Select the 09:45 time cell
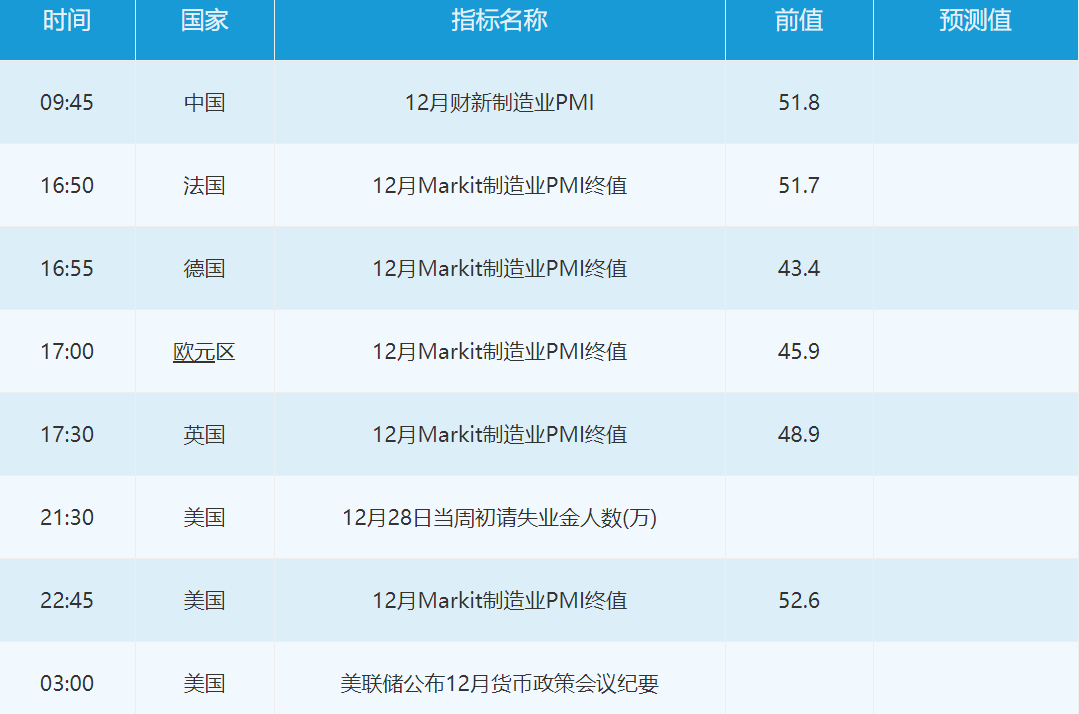The height and width of the screenshot is (714, 1079). pyautogui.click(x=67, y=102)
